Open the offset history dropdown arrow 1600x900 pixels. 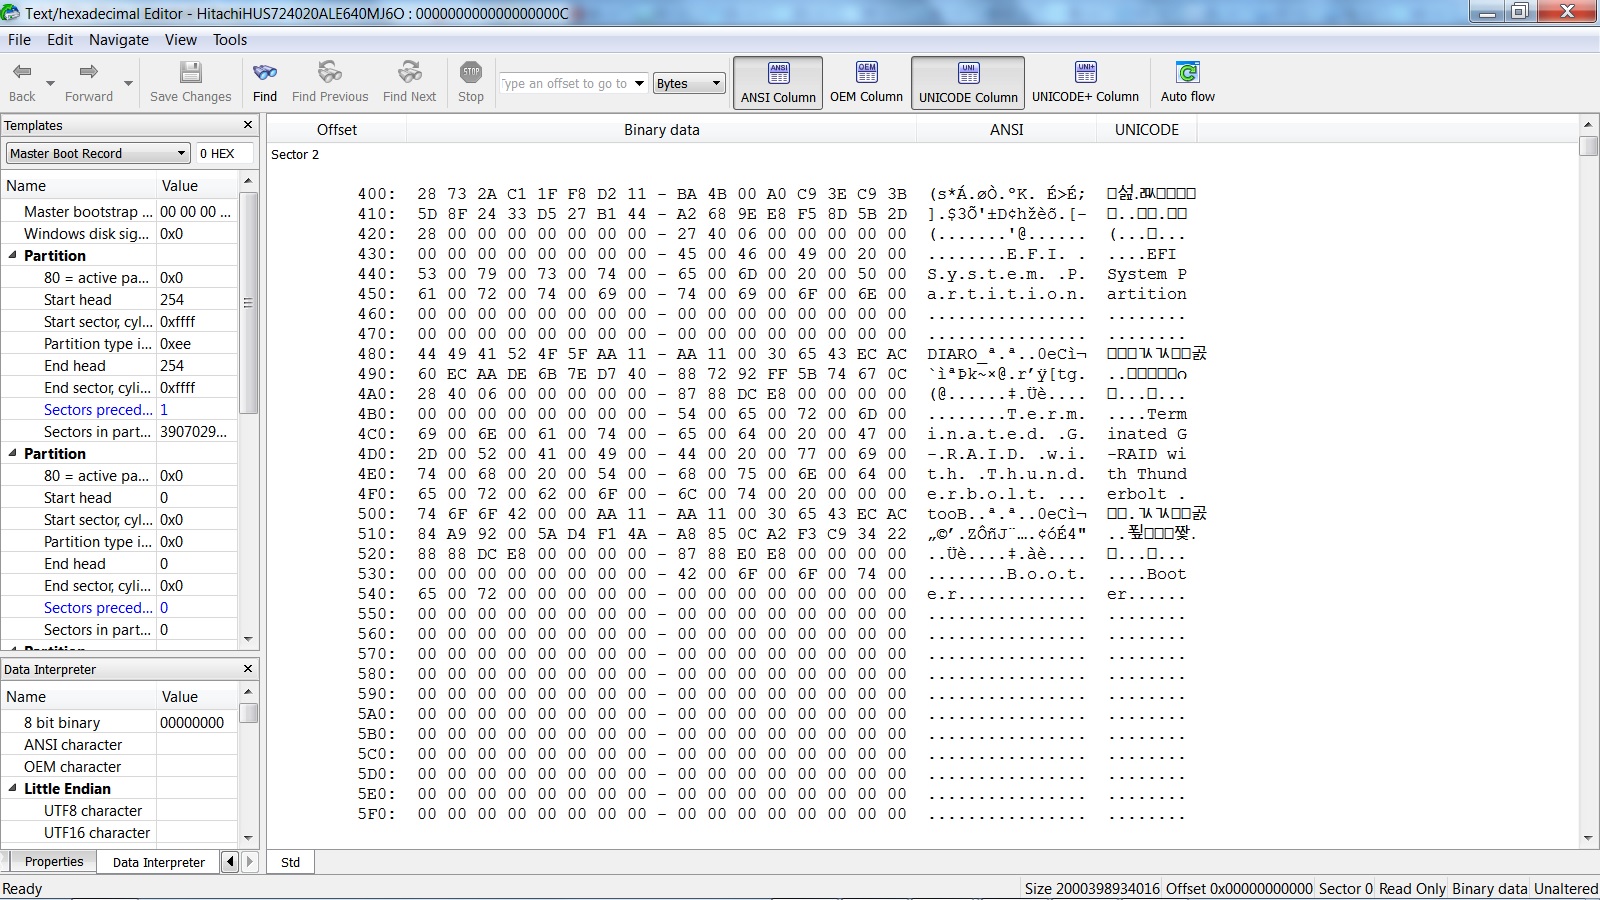640,83
